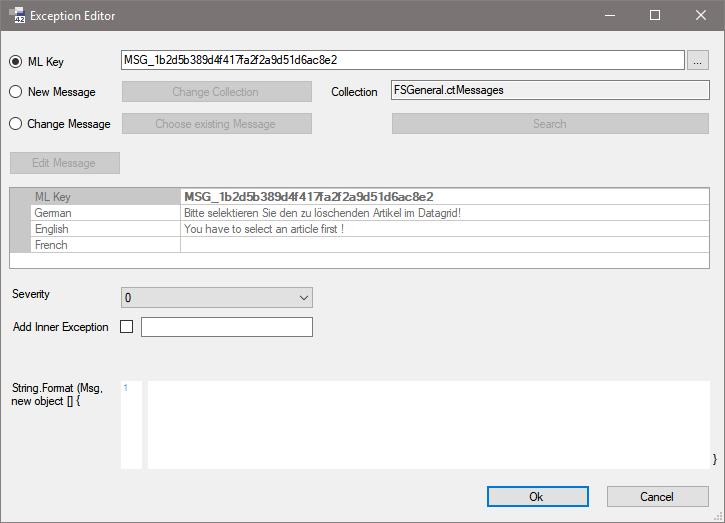Click the Collection field FSGeneral.ctMessages
Viewport: 725px width, 523px height.
pyautogui.click(x=550, y=90)
